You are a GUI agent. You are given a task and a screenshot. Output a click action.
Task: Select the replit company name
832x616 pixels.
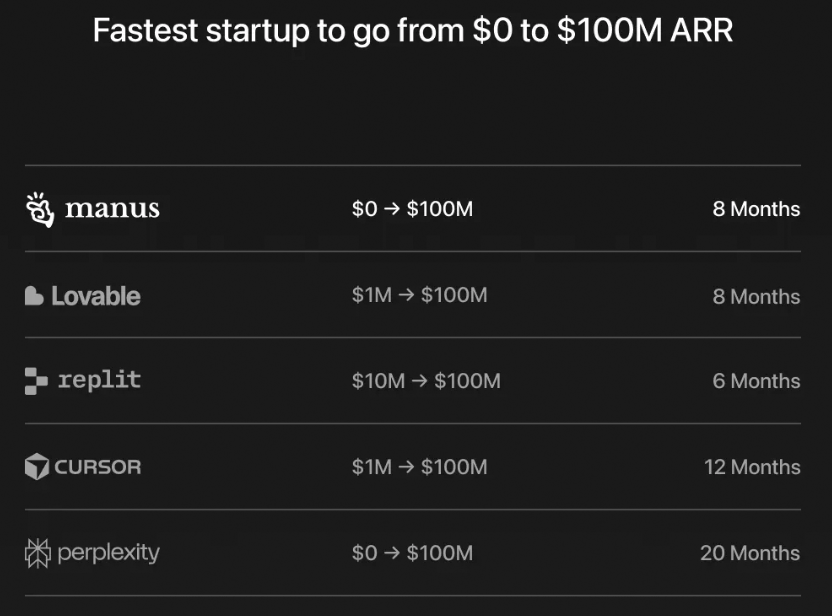click(x=99, y=380)
